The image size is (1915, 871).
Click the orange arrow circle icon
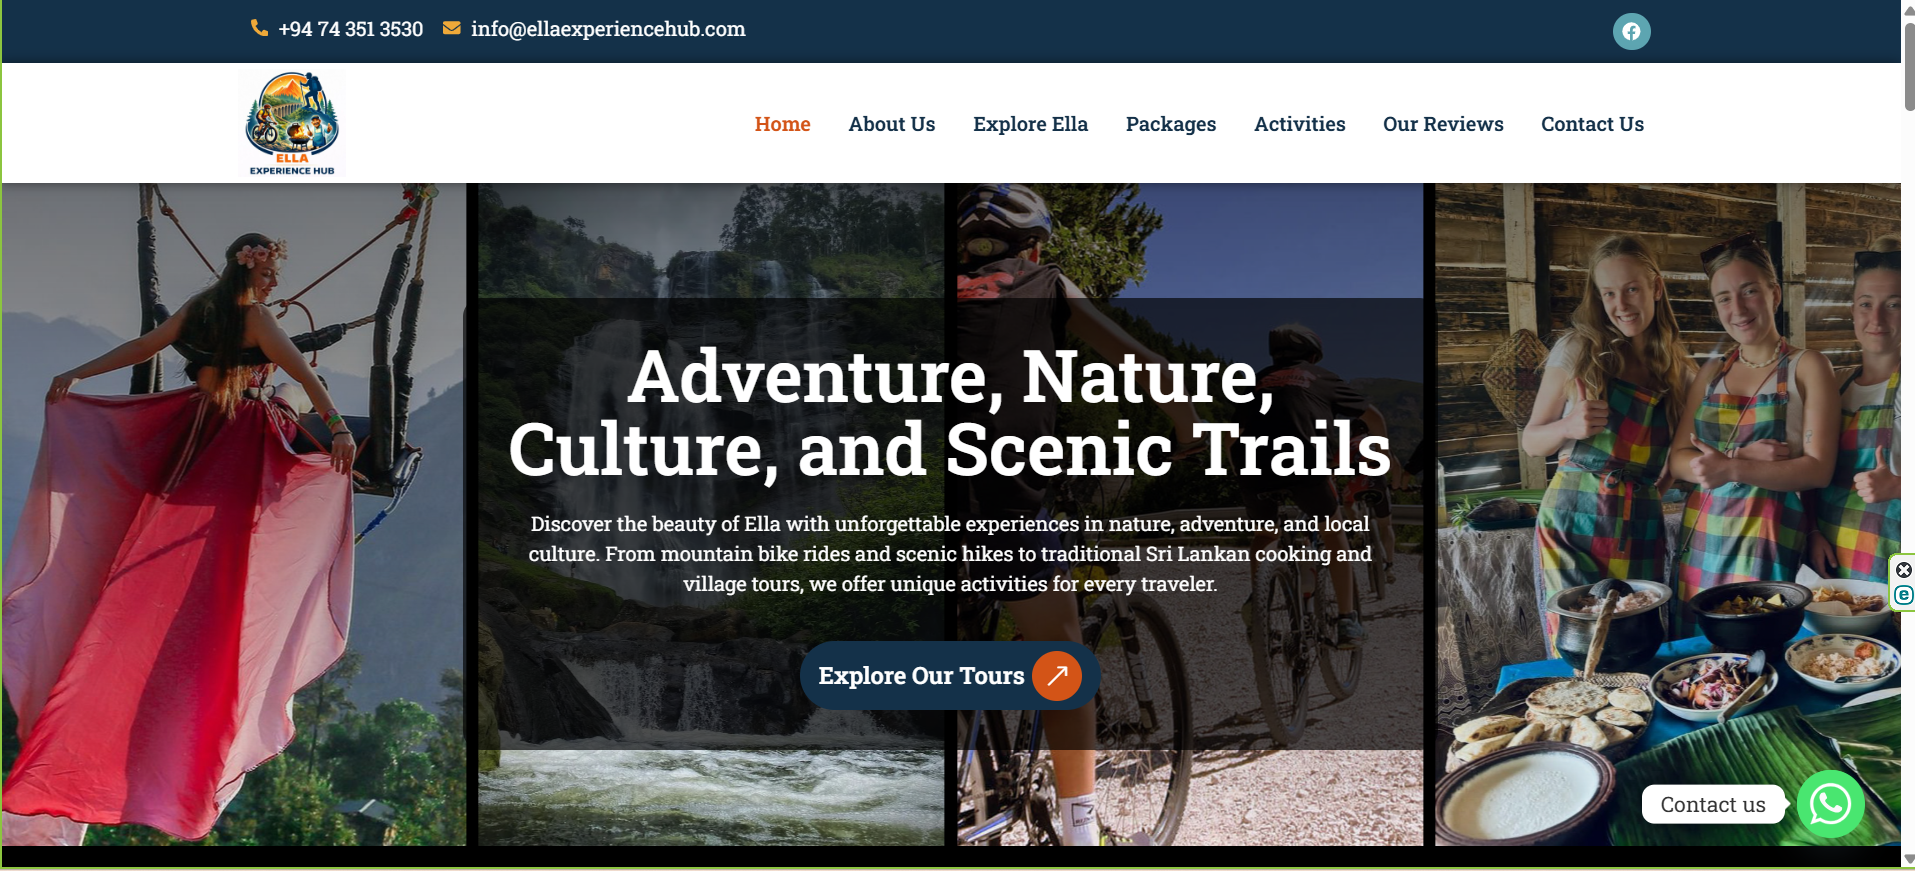tap(1057, 675)
